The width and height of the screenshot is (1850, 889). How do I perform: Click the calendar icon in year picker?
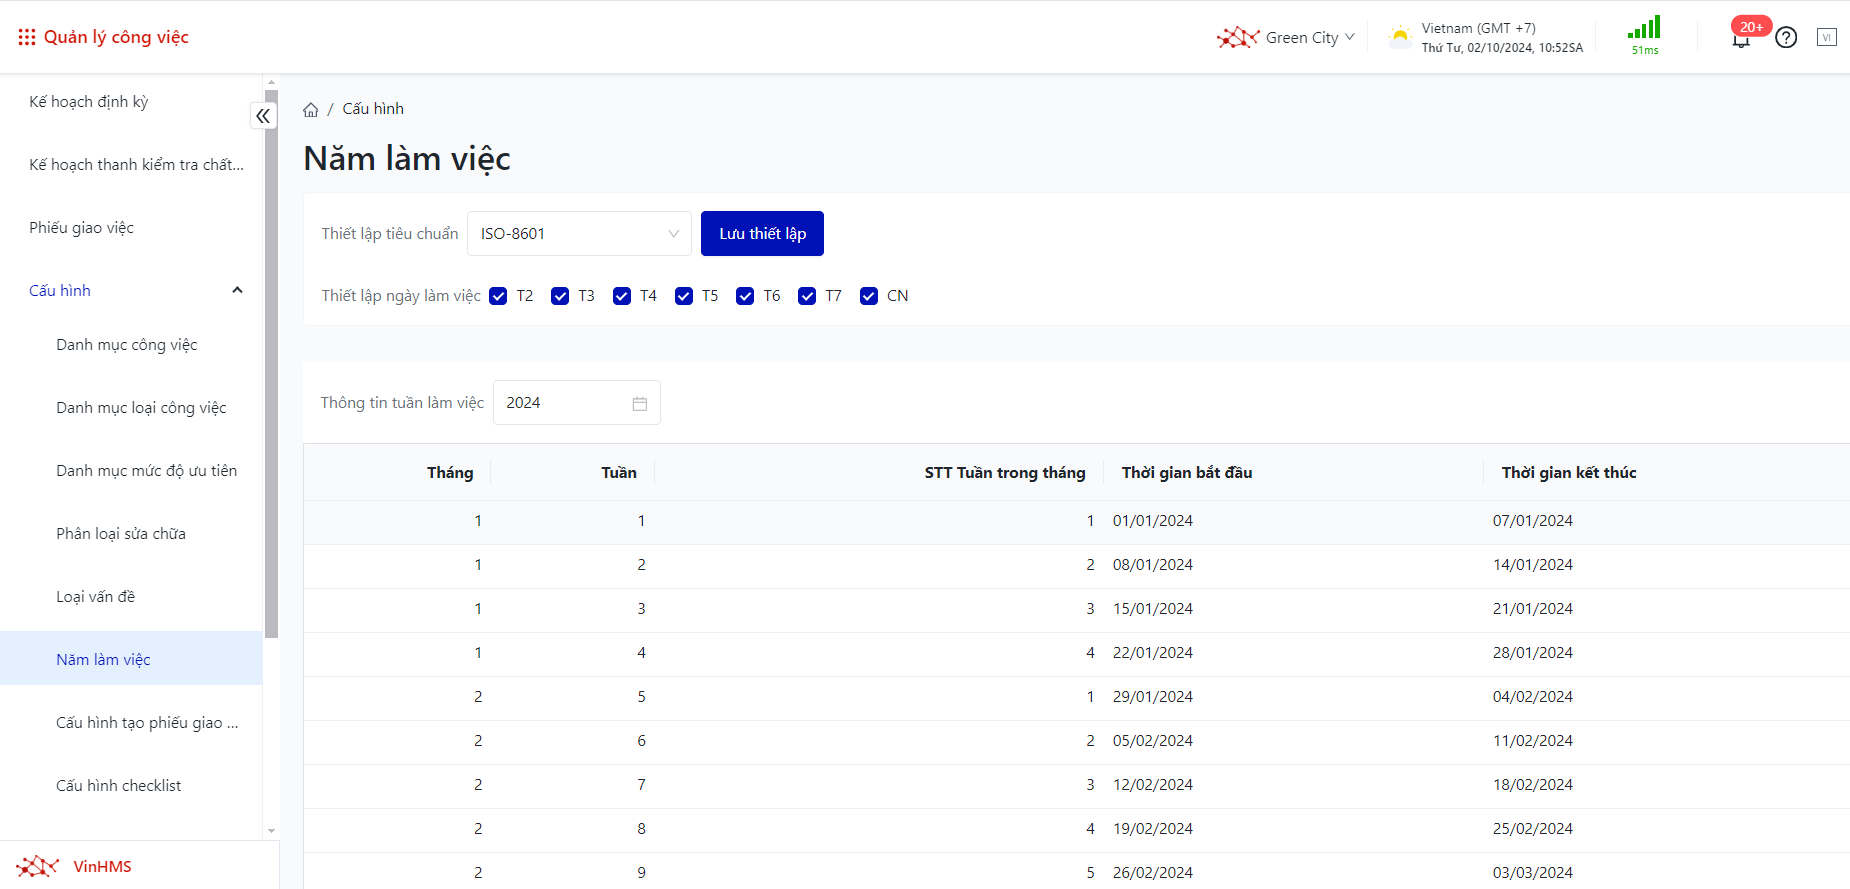tap(640, 404)
